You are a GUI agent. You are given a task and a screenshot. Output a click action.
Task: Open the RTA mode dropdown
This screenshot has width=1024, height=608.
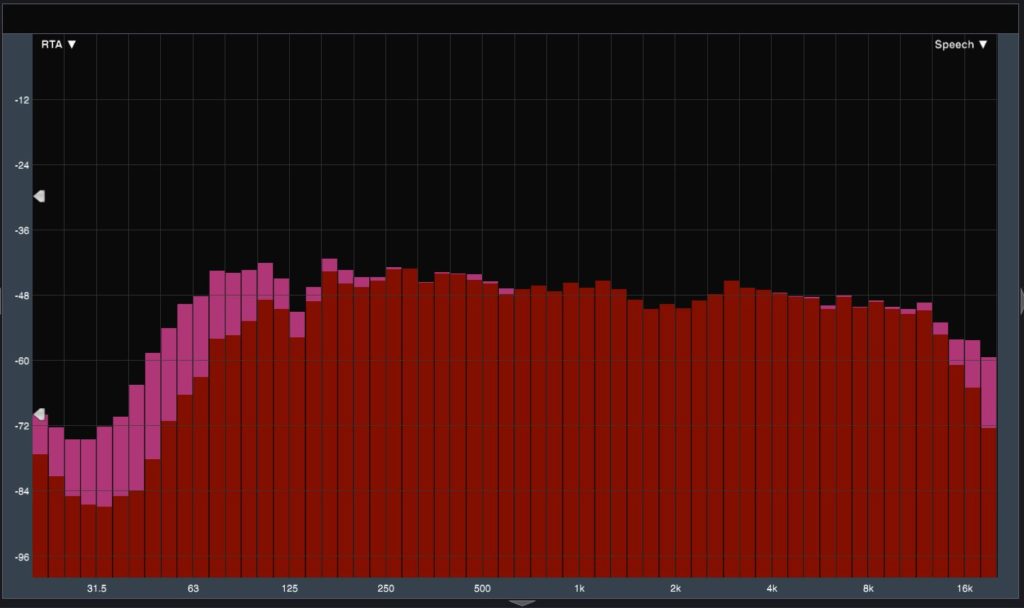point(58,44)
